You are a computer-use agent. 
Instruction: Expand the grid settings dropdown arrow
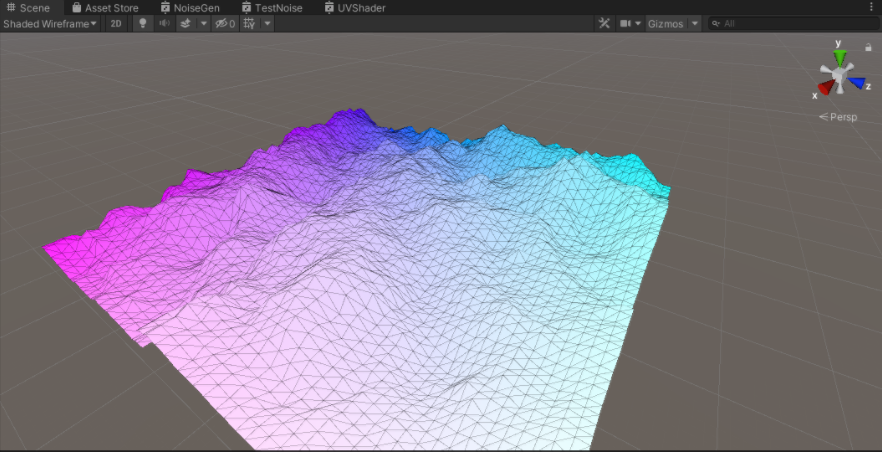(x=267, y=23)
